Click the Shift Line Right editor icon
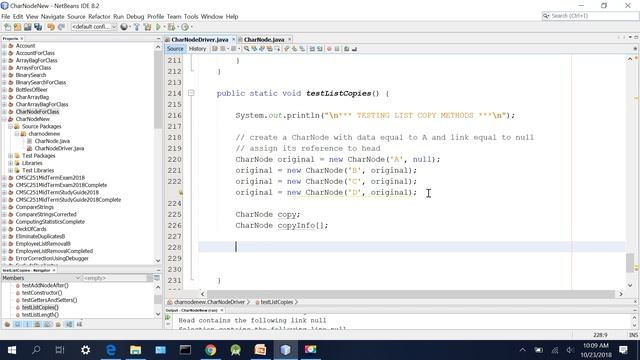This screenshot has width=640, height=360. pyautogui.click(x=320, y=49)
